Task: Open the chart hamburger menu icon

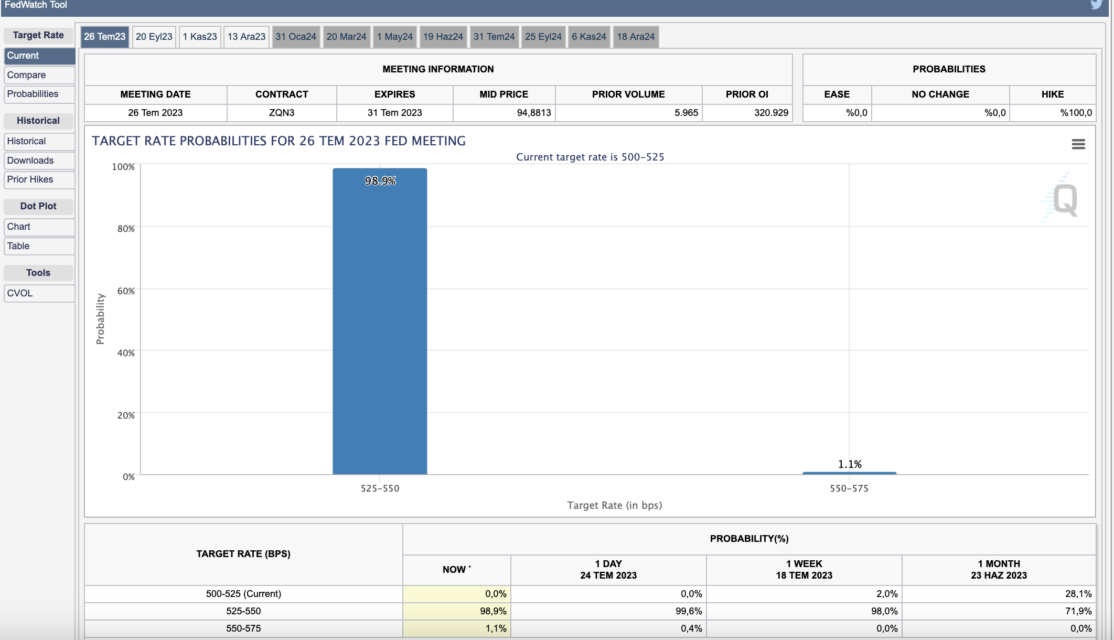Action: [1078, 144]
